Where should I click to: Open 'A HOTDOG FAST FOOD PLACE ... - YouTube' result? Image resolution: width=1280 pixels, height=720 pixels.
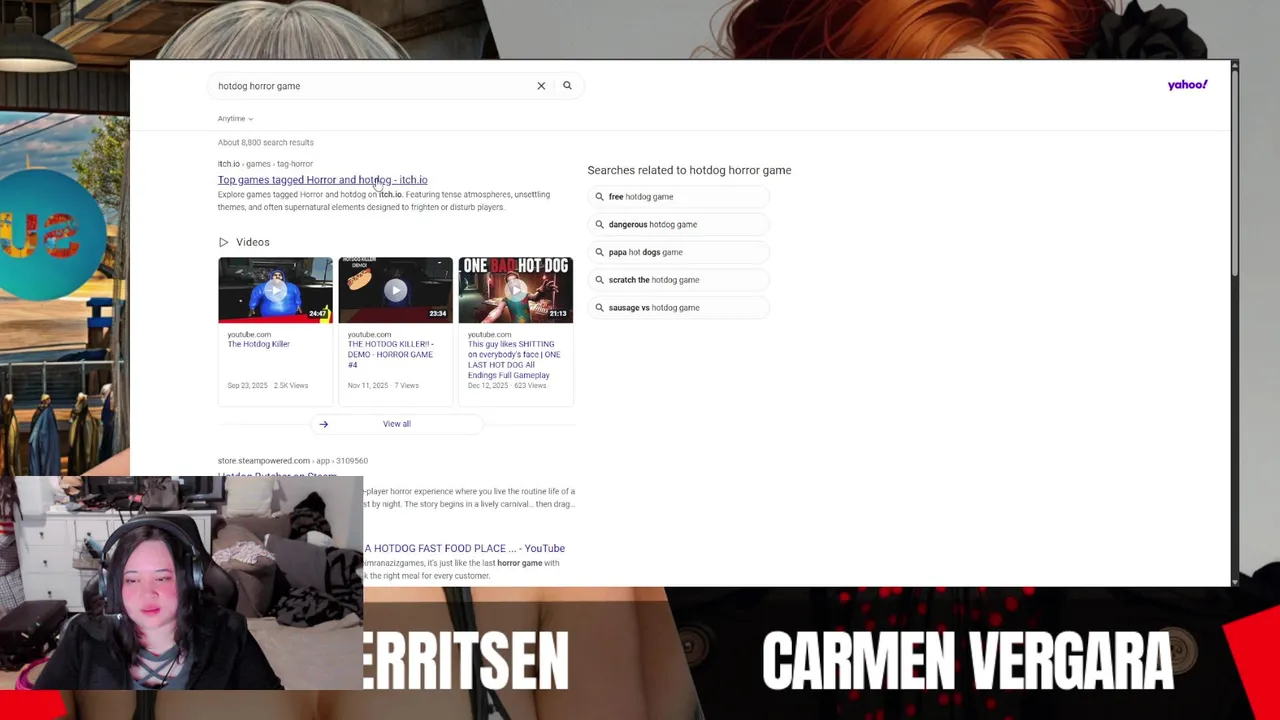pyautogui.click(x=464, y=548)
